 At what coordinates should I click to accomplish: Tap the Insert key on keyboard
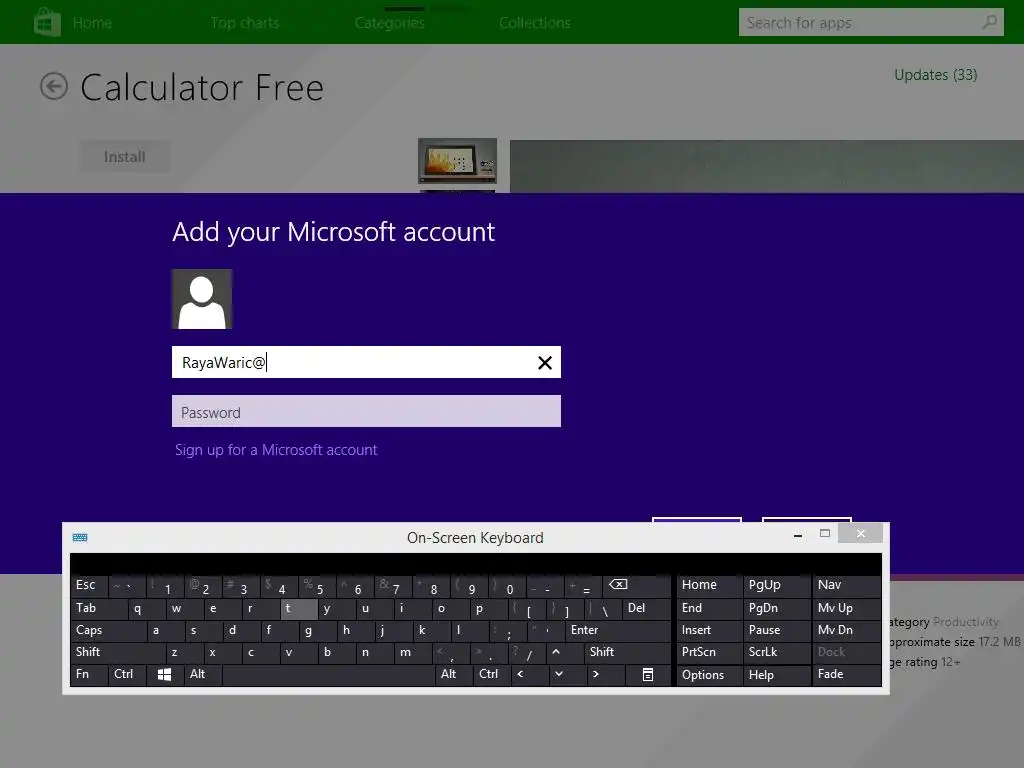pyautogui.click(x=709, y=630)
